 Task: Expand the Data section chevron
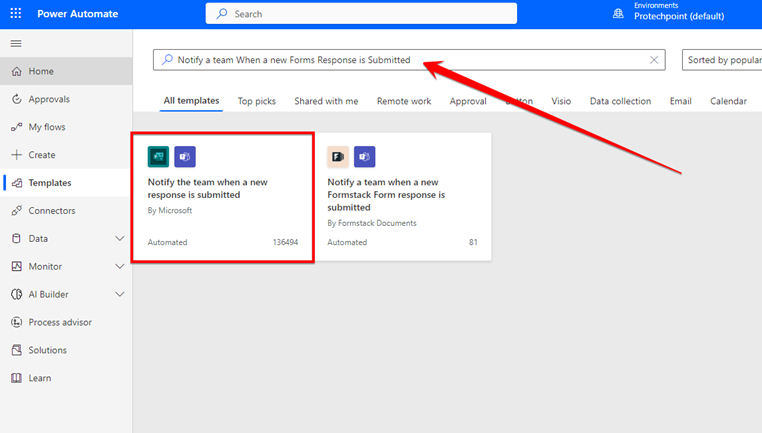pyautogui.click(x=120, y=239)
